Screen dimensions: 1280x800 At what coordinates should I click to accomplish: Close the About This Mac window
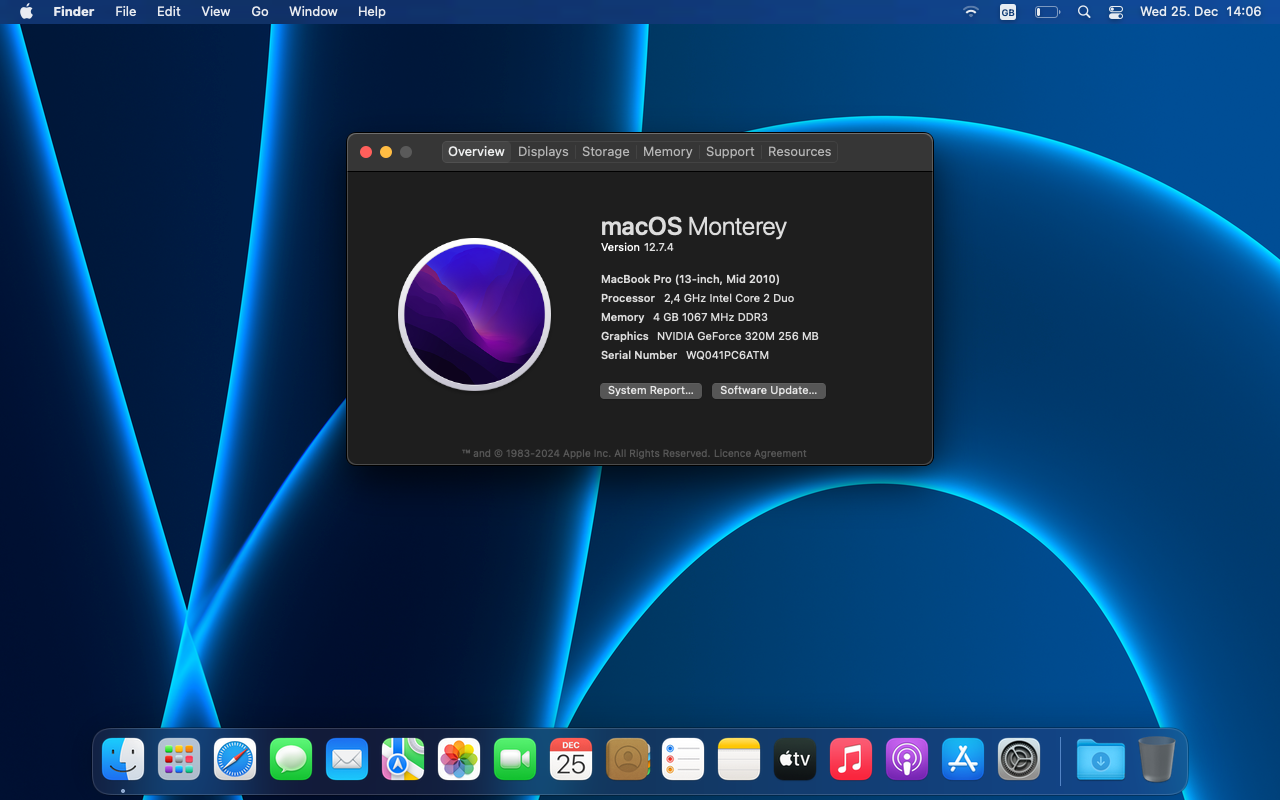[366, 152]
